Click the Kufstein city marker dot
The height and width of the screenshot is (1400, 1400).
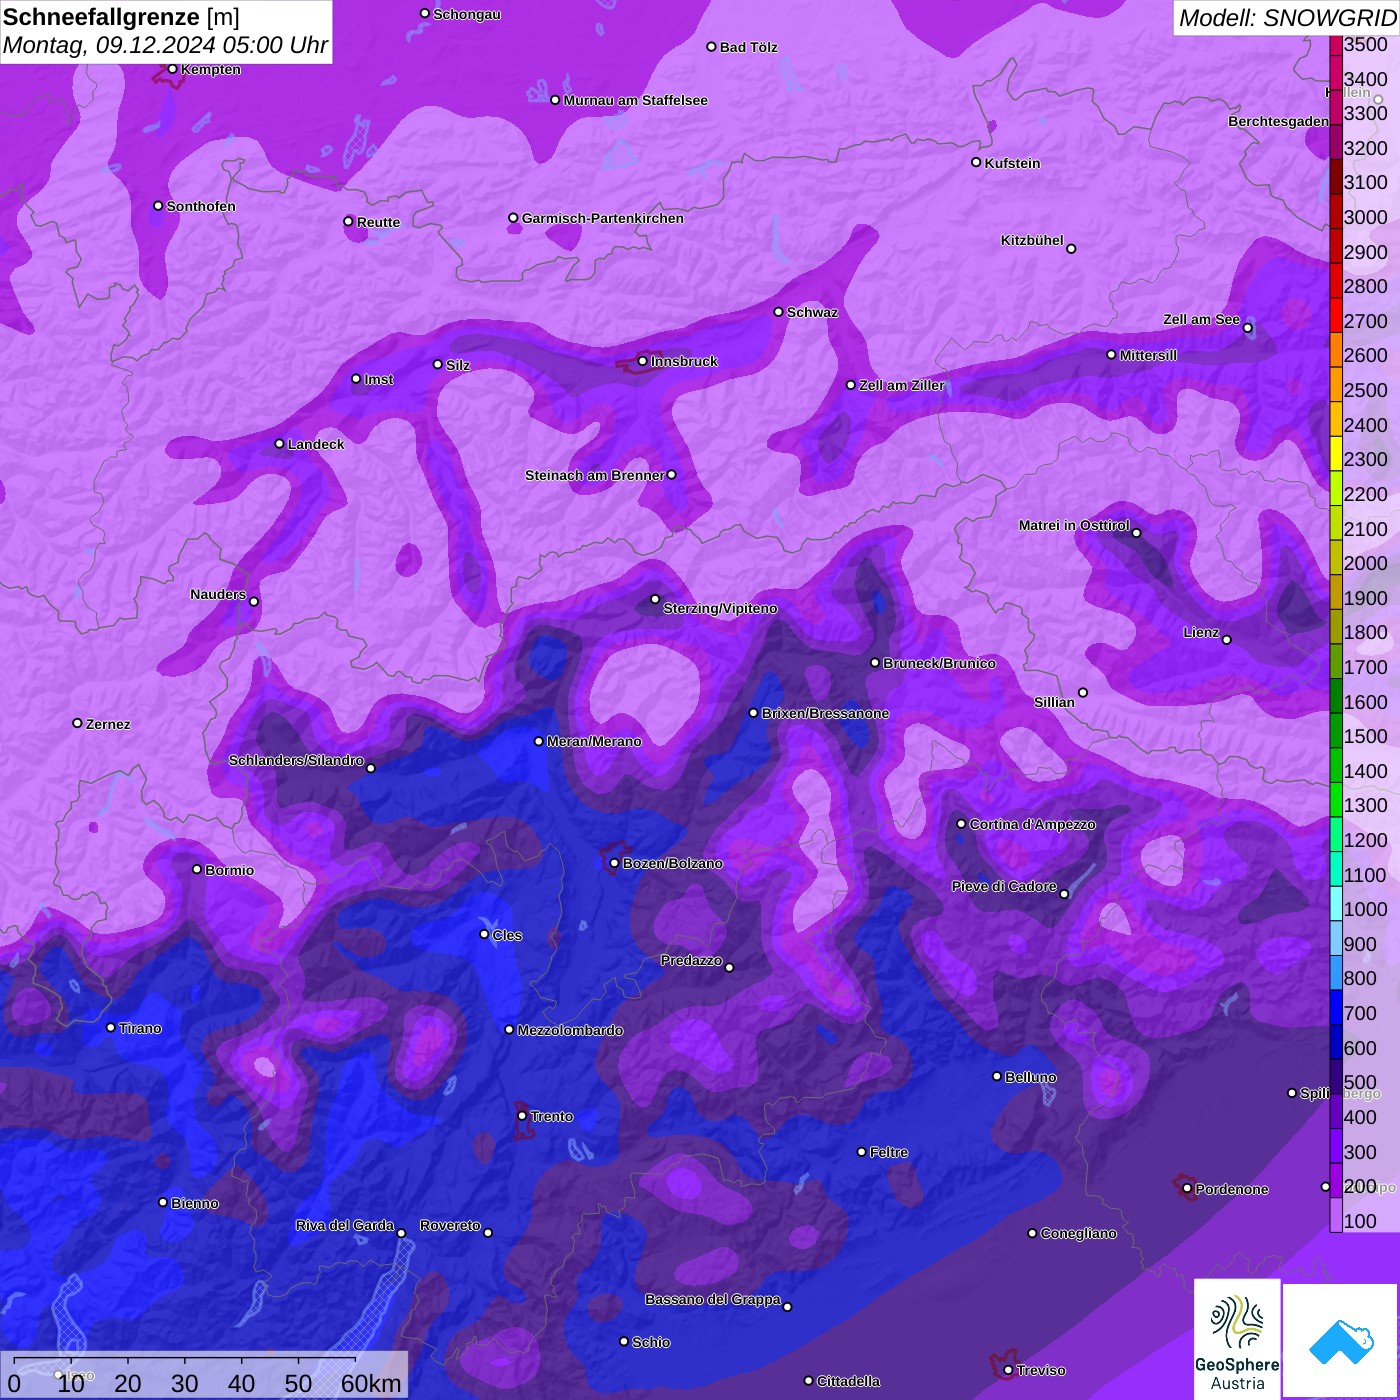click(976, 162)
